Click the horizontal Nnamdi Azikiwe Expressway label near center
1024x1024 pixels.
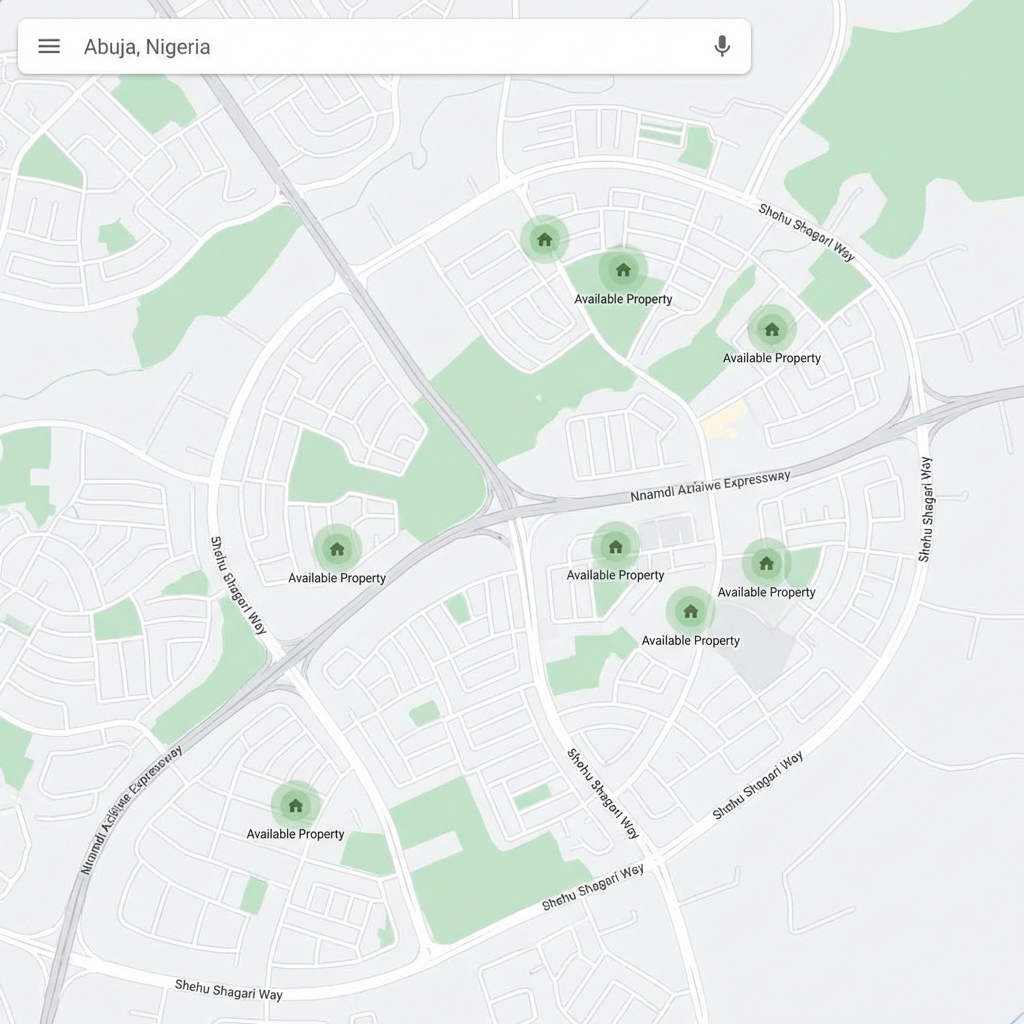pos(710,486)
